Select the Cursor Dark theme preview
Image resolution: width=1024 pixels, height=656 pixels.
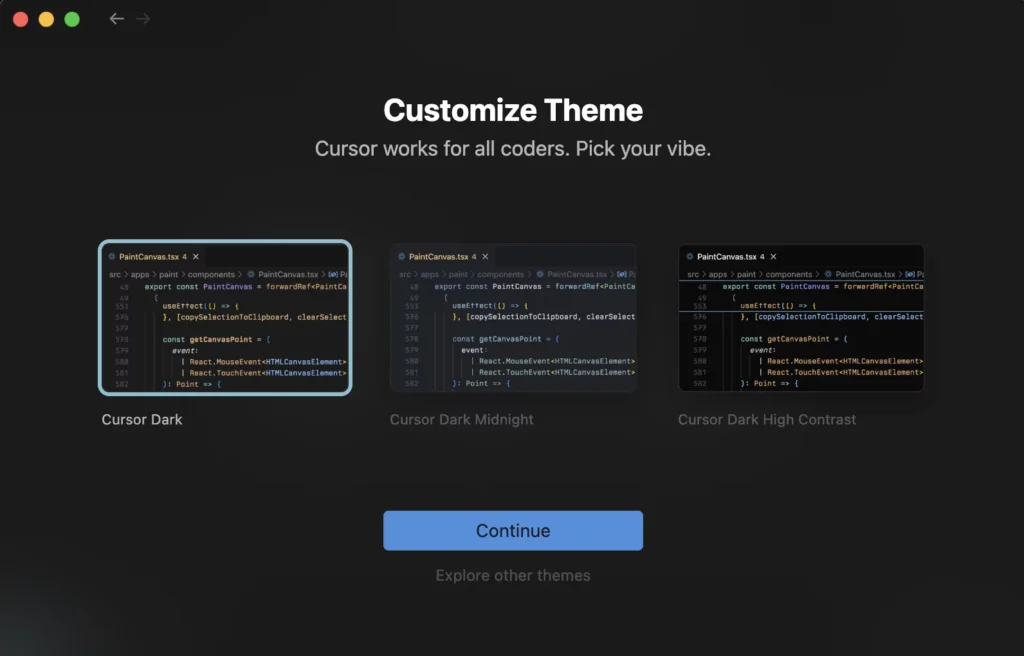coord(225,318)
